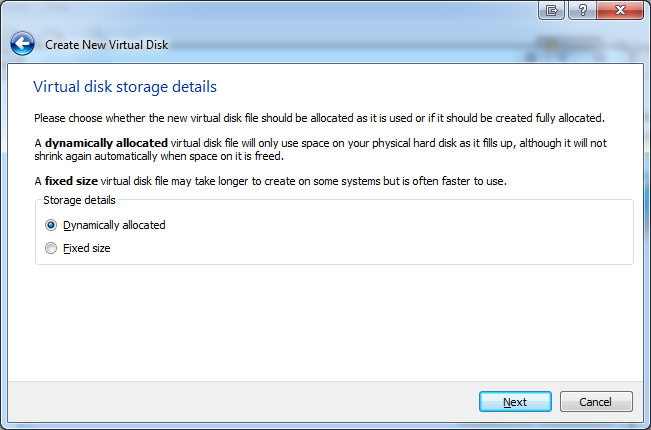Click empty space inside the Storage details box
This screenshot has width=651, height=430.
400,238
